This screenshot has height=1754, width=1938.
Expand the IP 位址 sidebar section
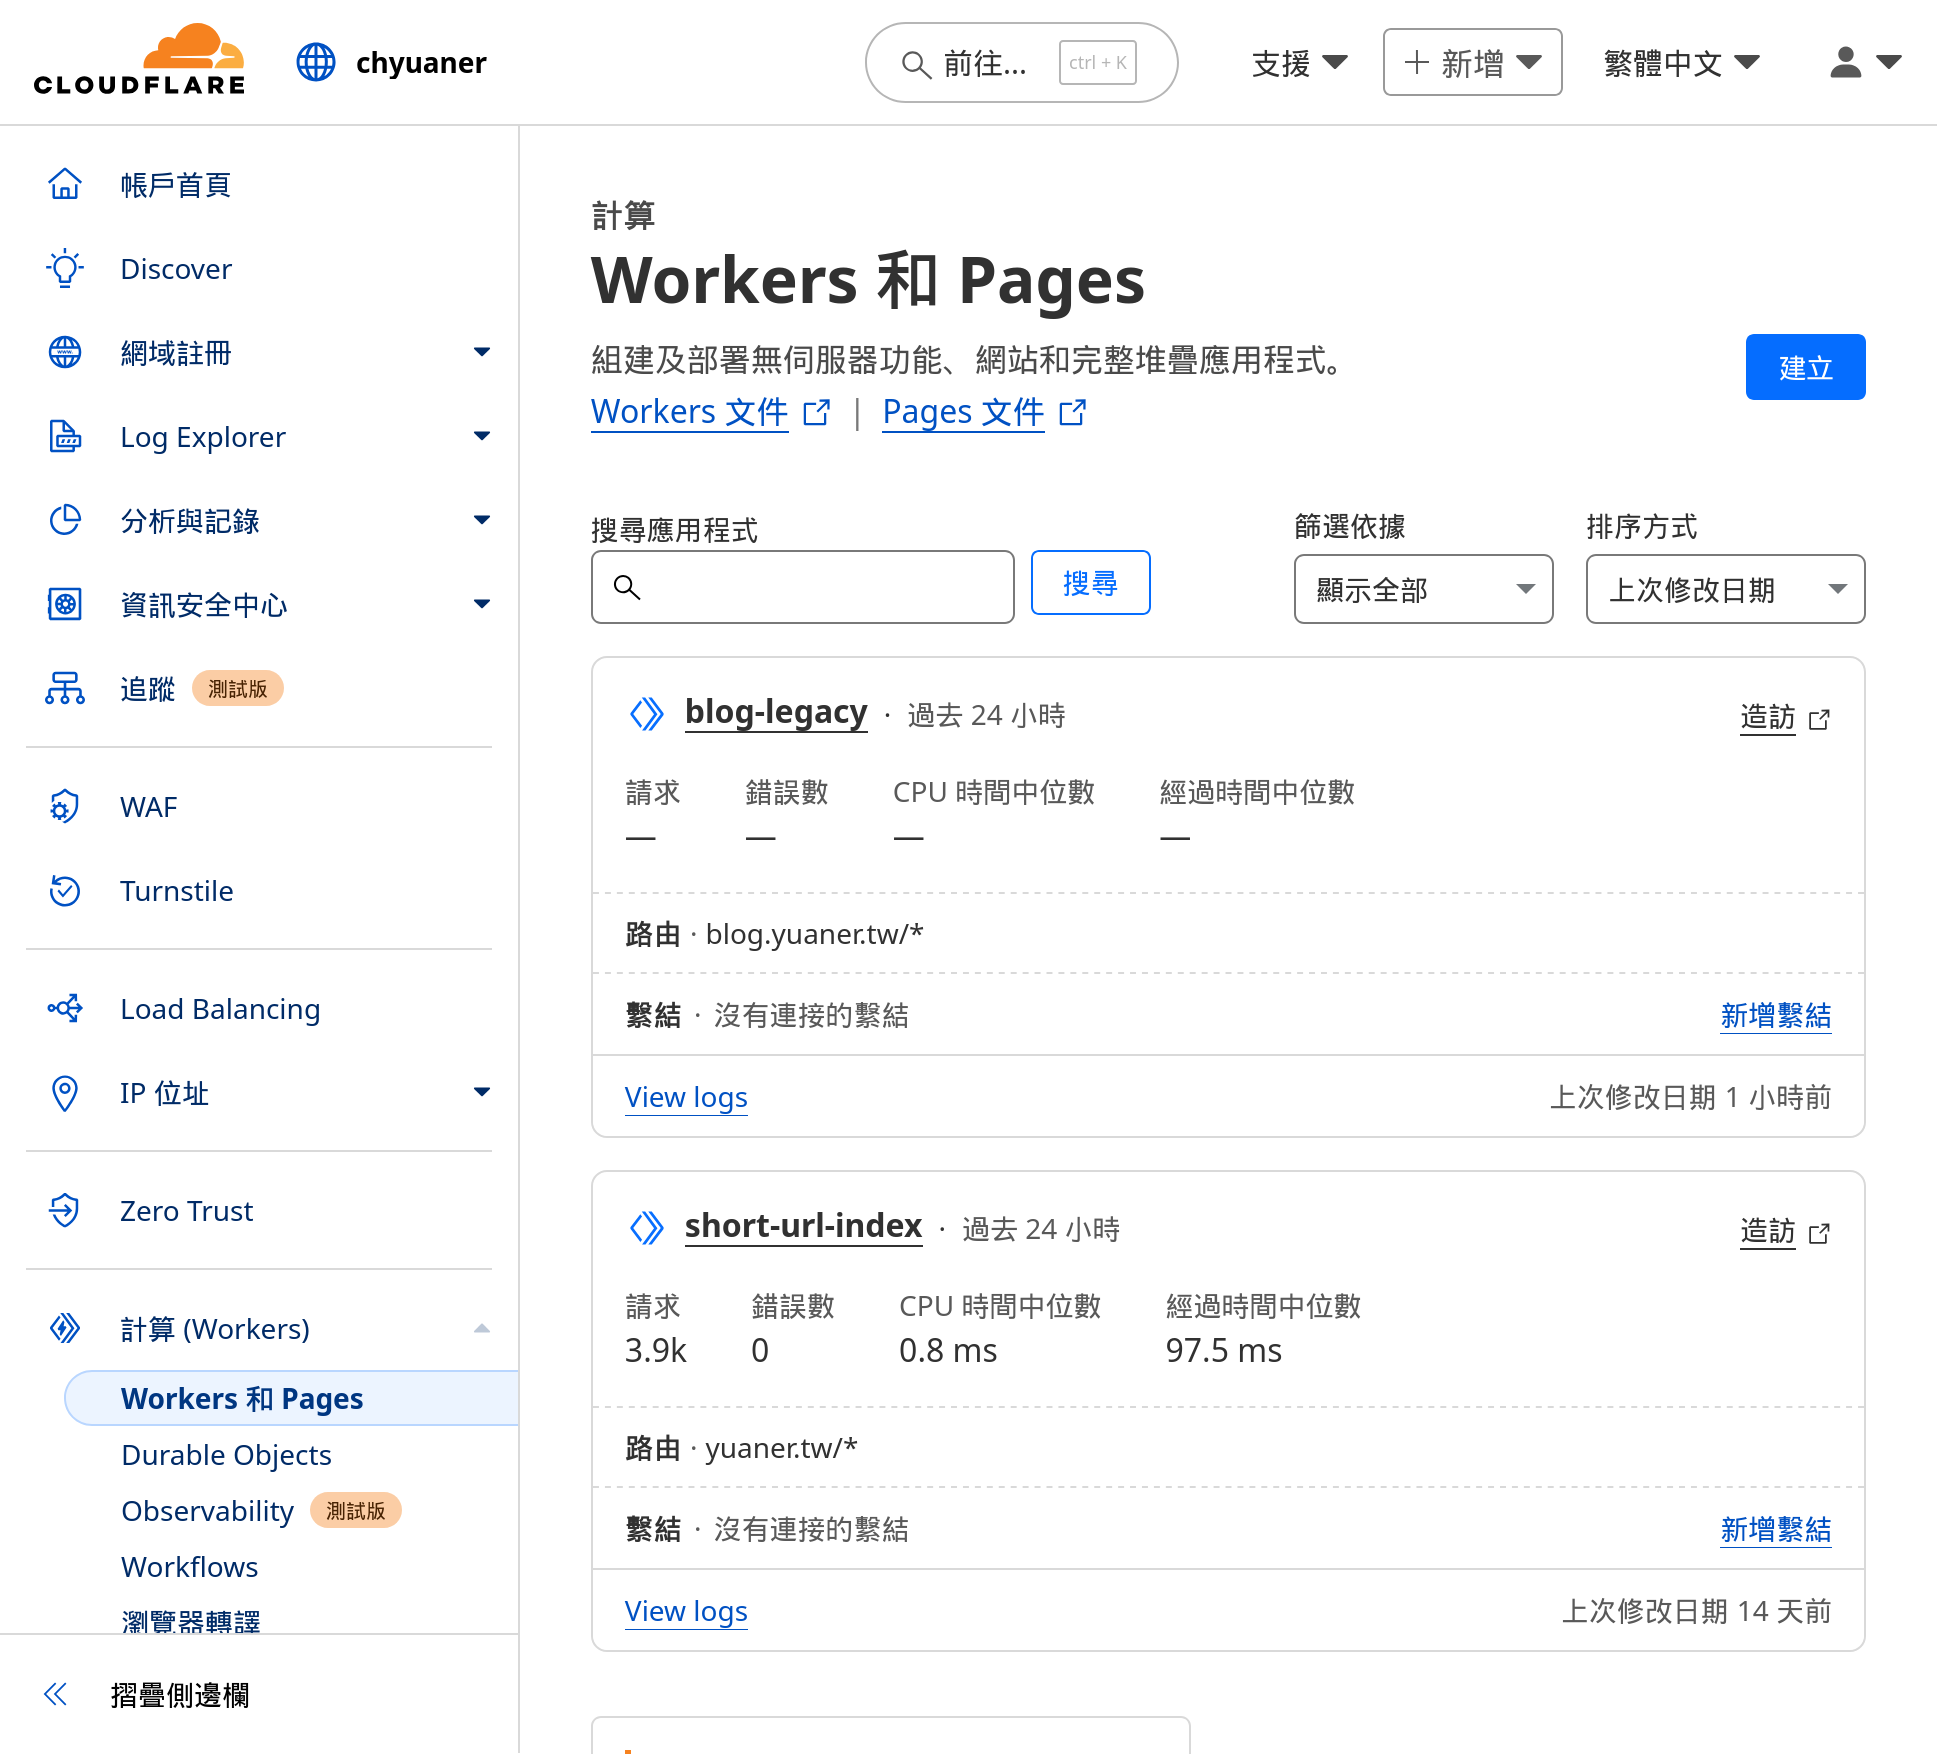coord(482,1092)
